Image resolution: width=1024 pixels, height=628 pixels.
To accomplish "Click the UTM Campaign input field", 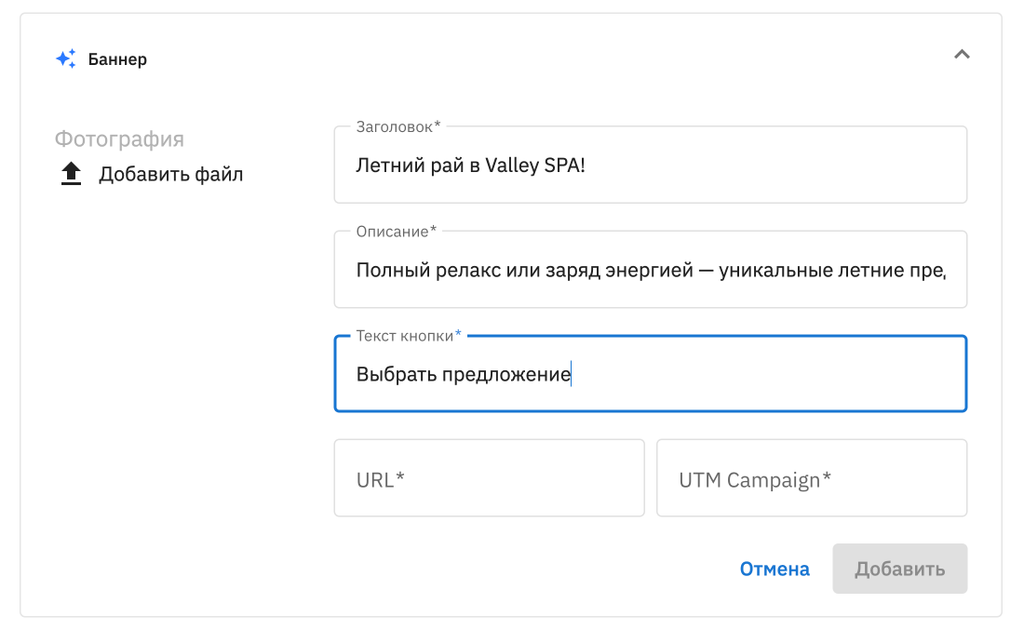I will click(x=811, y=479).
